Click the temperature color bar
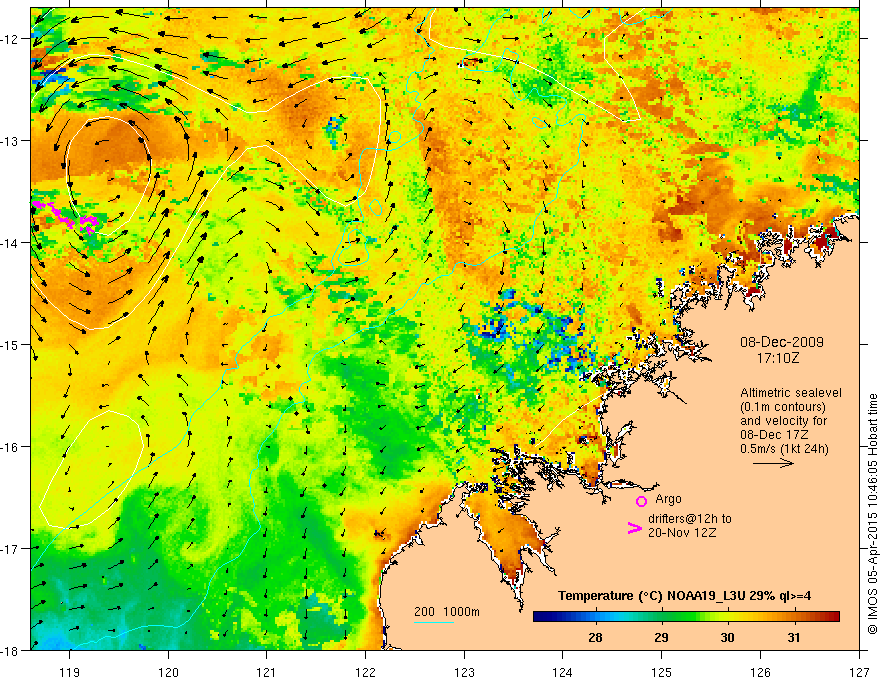Image resolution: width=880 pixels, height=680 pixels. click(x=686, y=616)
